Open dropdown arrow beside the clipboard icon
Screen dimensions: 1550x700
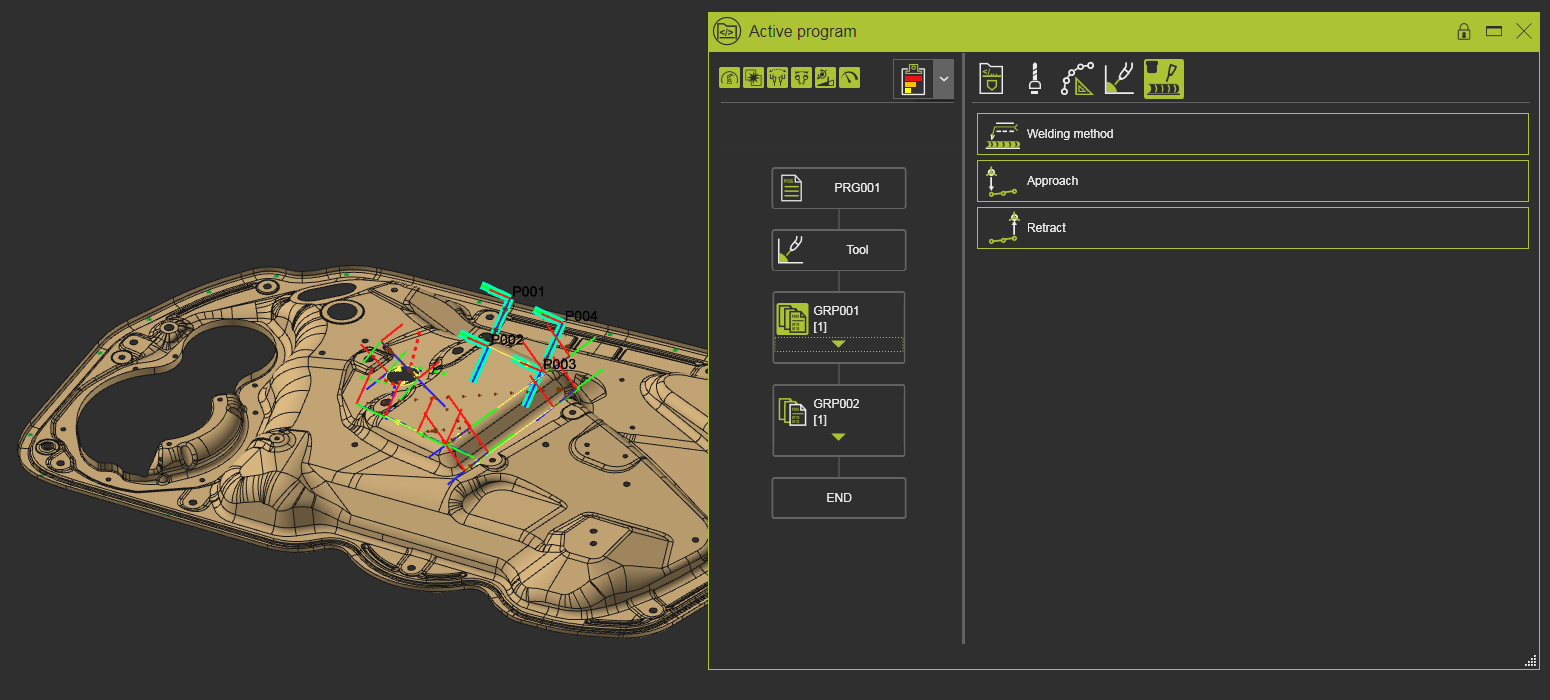click(x=943, y=79)
